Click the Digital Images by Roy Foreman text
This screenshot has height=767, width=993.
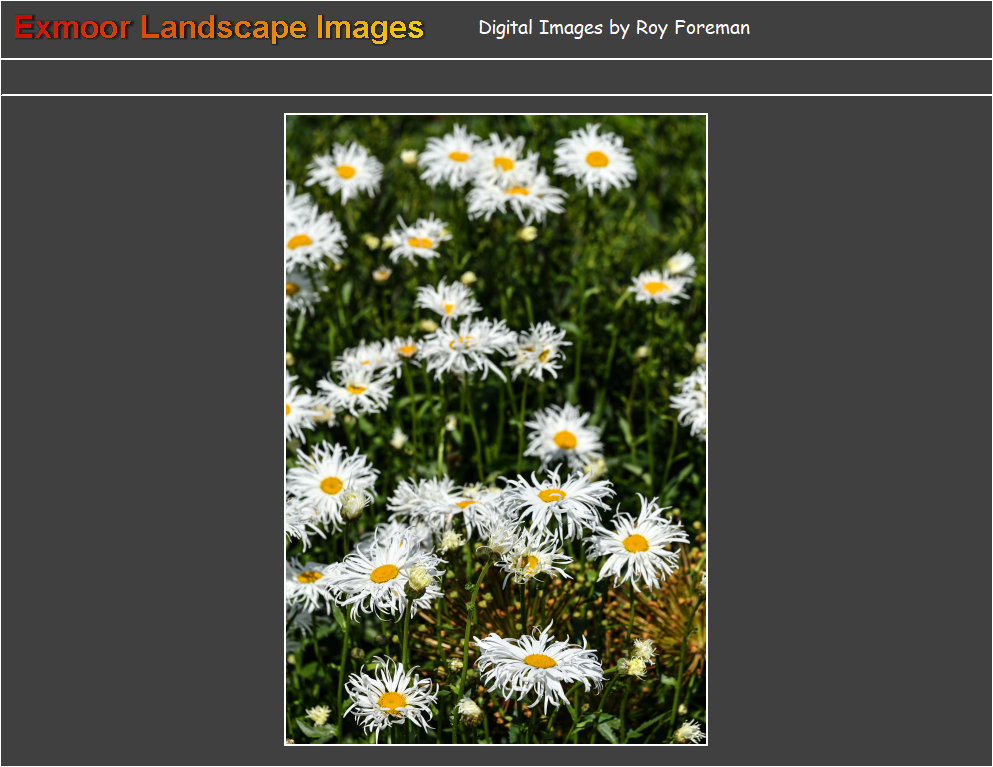click(613, 28)
